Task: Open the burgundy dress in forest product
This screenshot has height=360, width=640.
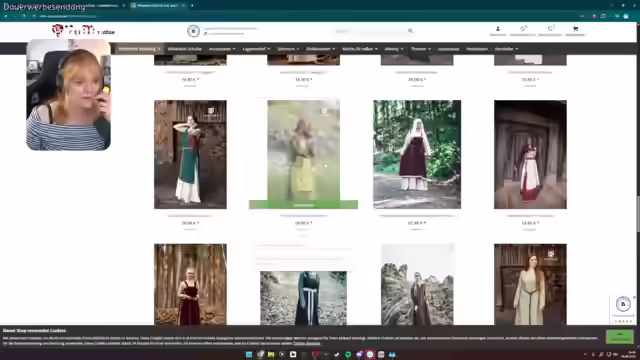Action: [417, 154]
